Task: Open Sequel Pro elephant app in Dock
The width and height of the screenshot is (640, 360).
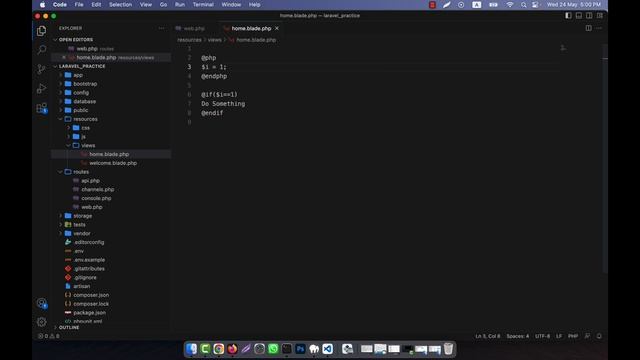Action: tap(314, 349)
